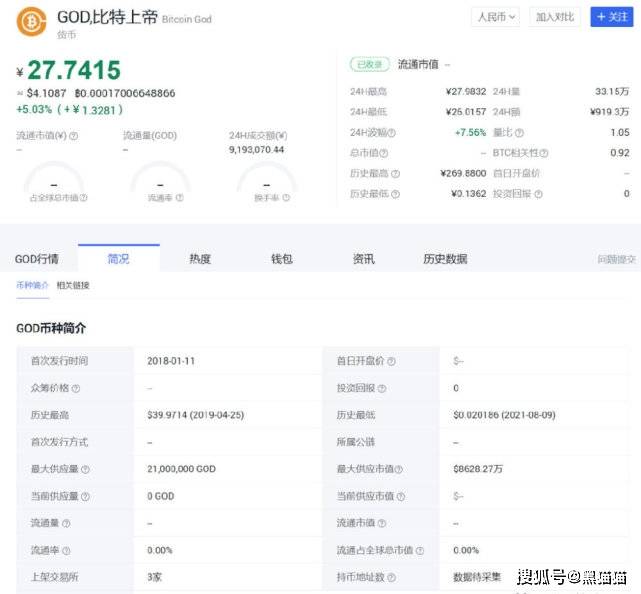The height and width of the screenshot is (594, 641).
Task: Open the 资讯 tab
Action: click(x=363, y=259)
